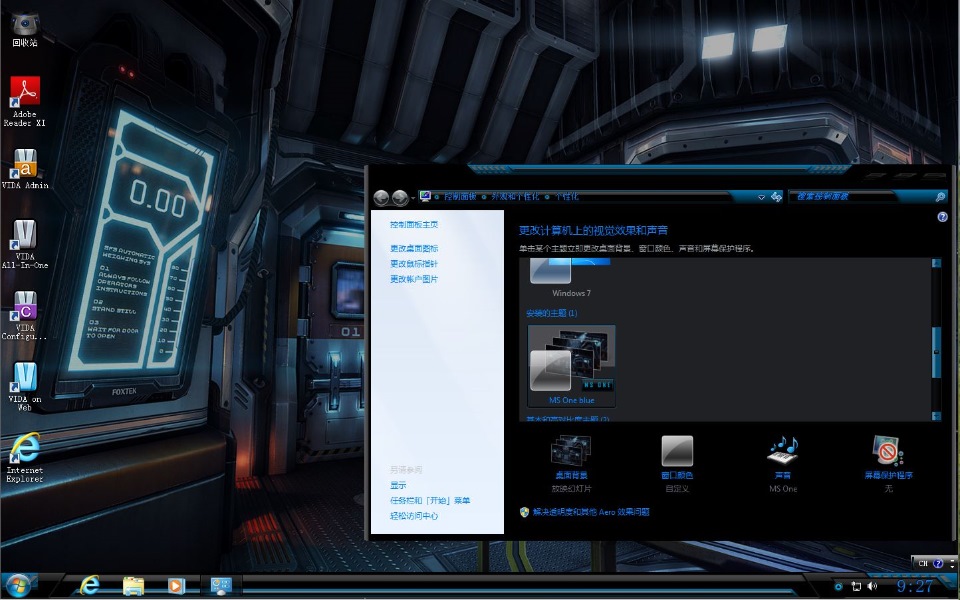
Task: Go back with the navigation arrow
Action: [x=381, y=197]
